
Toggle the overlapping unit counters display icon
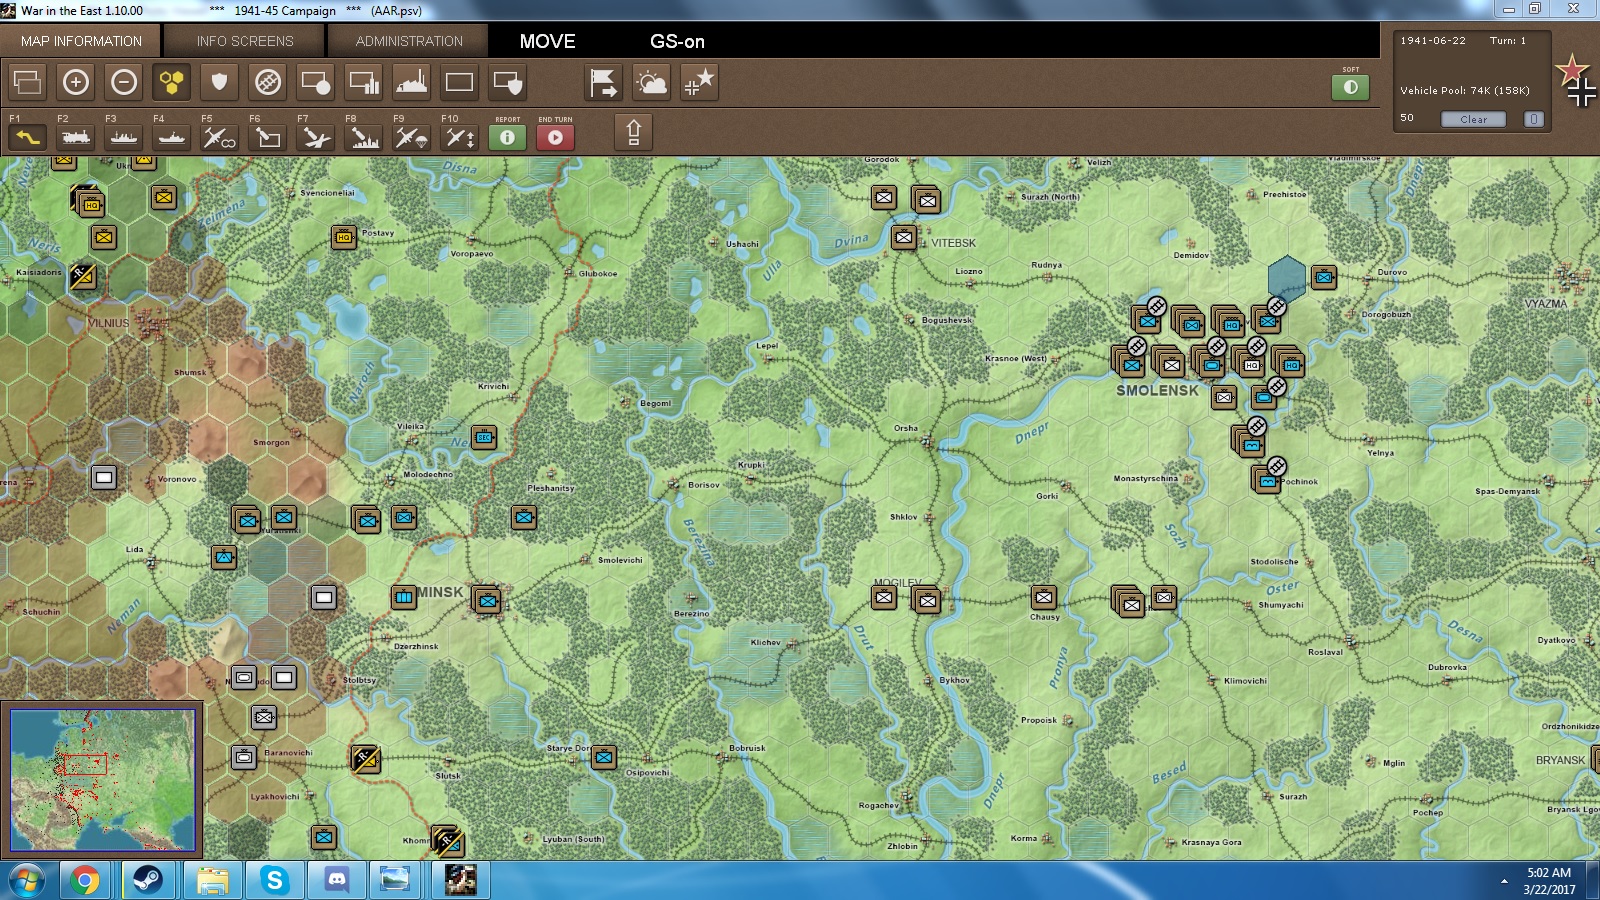coord(28,82)
